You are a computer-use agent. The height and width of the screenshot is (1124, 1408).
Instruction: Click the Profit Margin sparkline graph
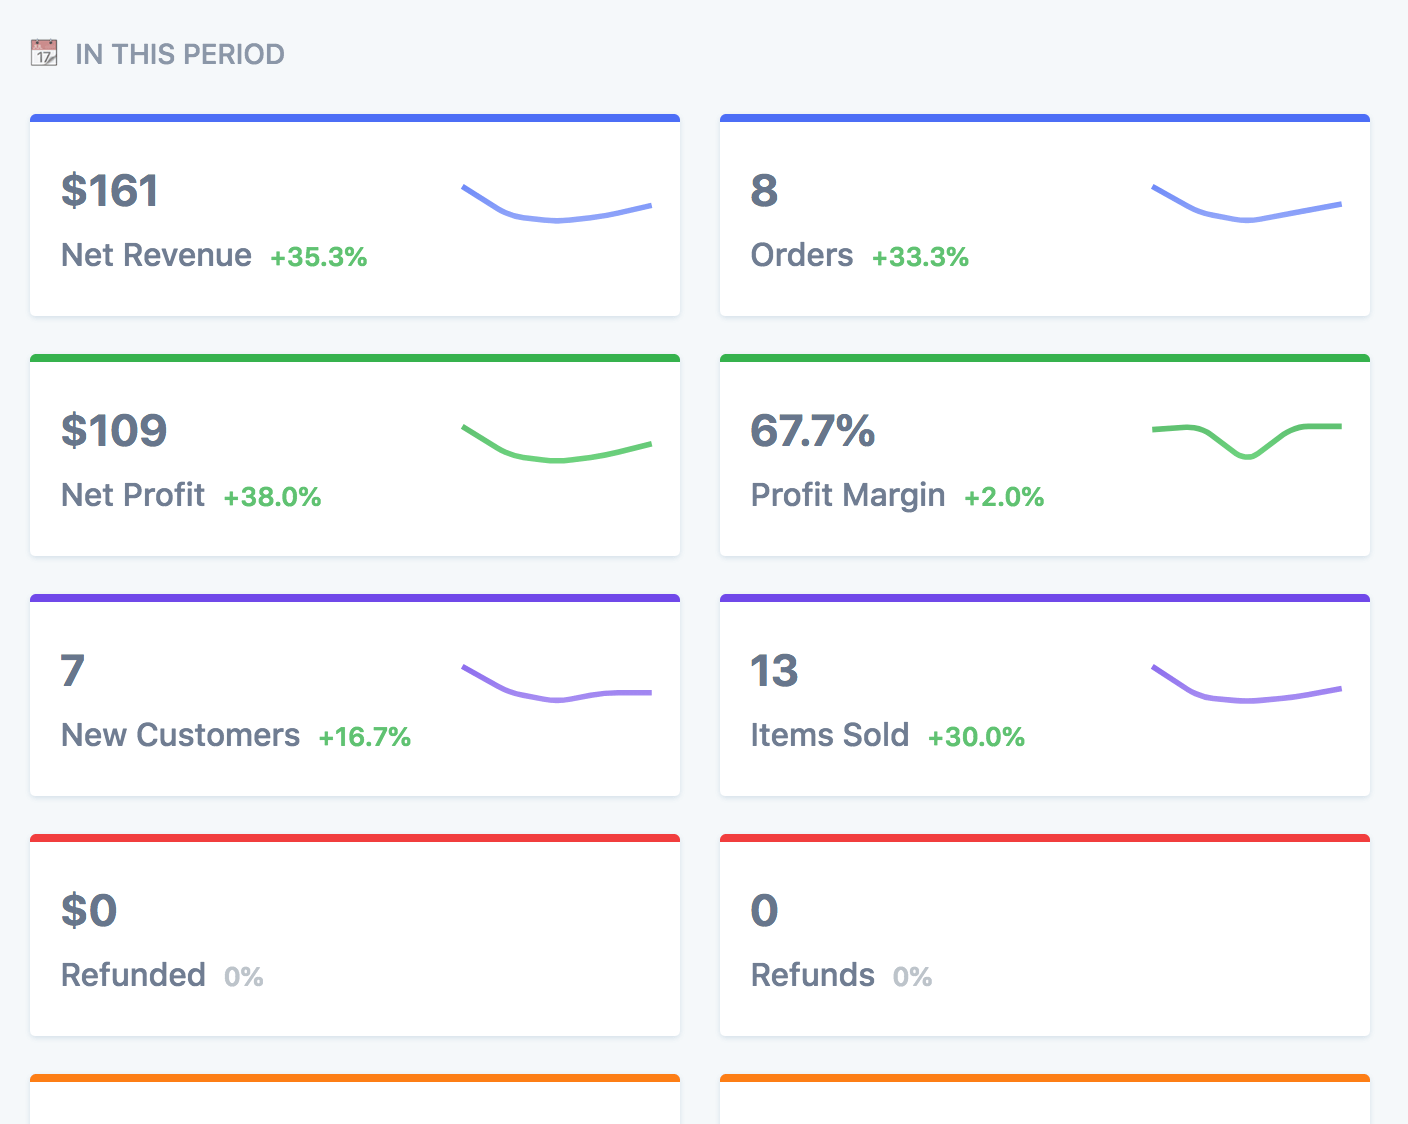(1246, 440)
